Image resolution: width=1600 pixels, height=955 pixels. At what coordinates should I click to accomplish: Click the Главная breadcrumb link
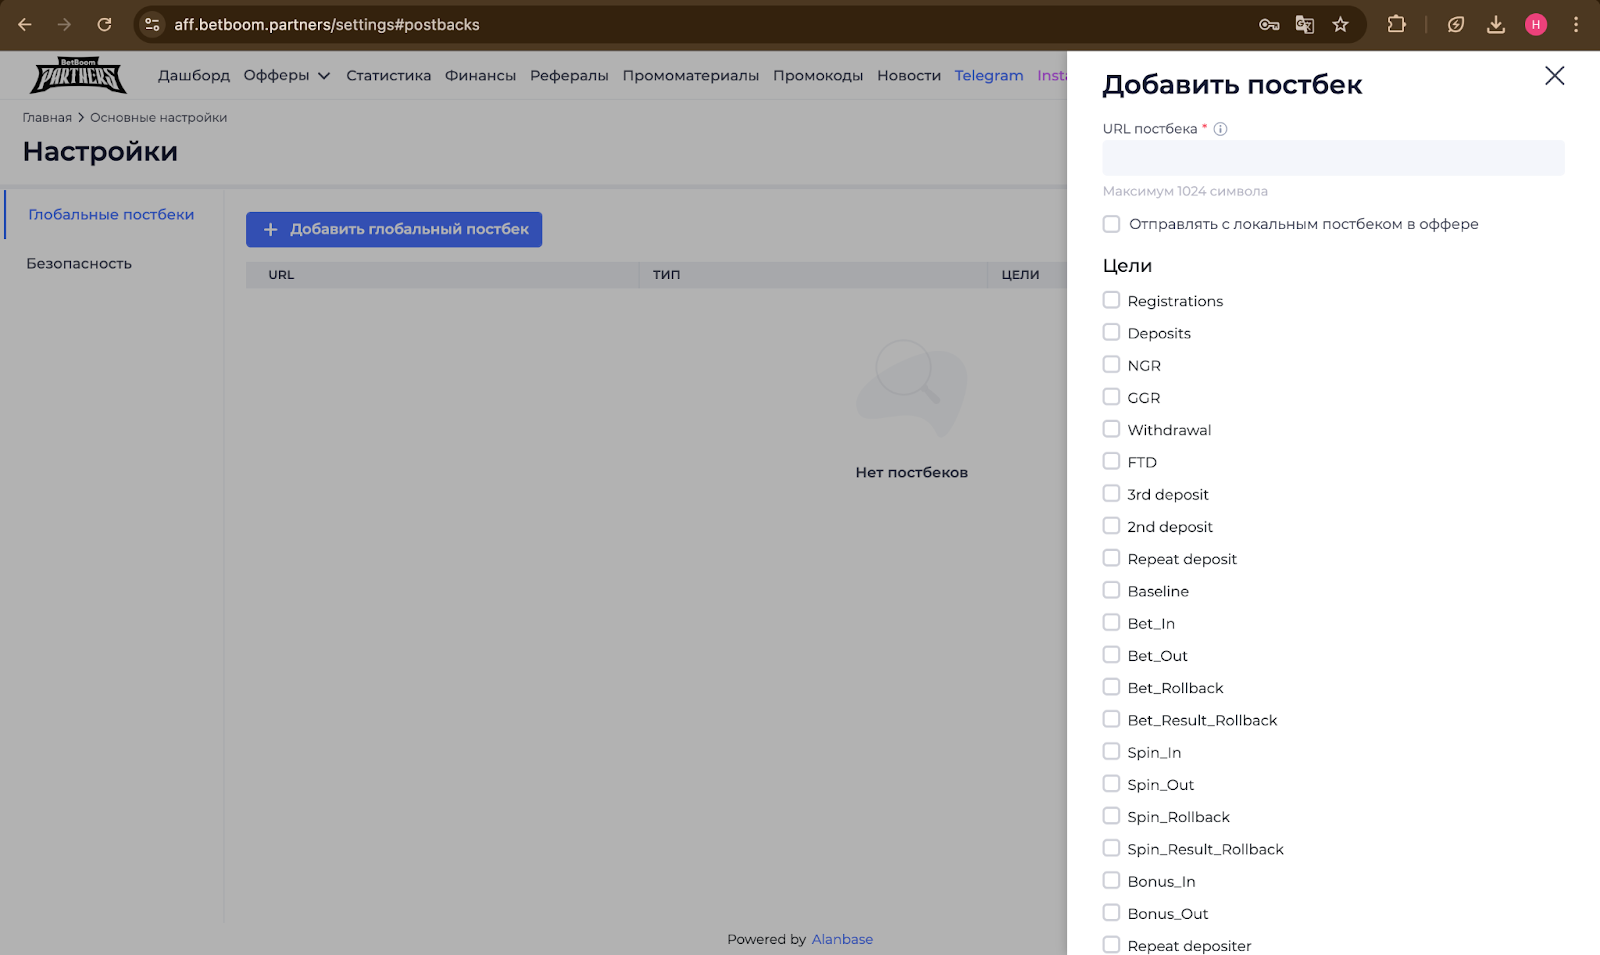click(x=47, y=118)
